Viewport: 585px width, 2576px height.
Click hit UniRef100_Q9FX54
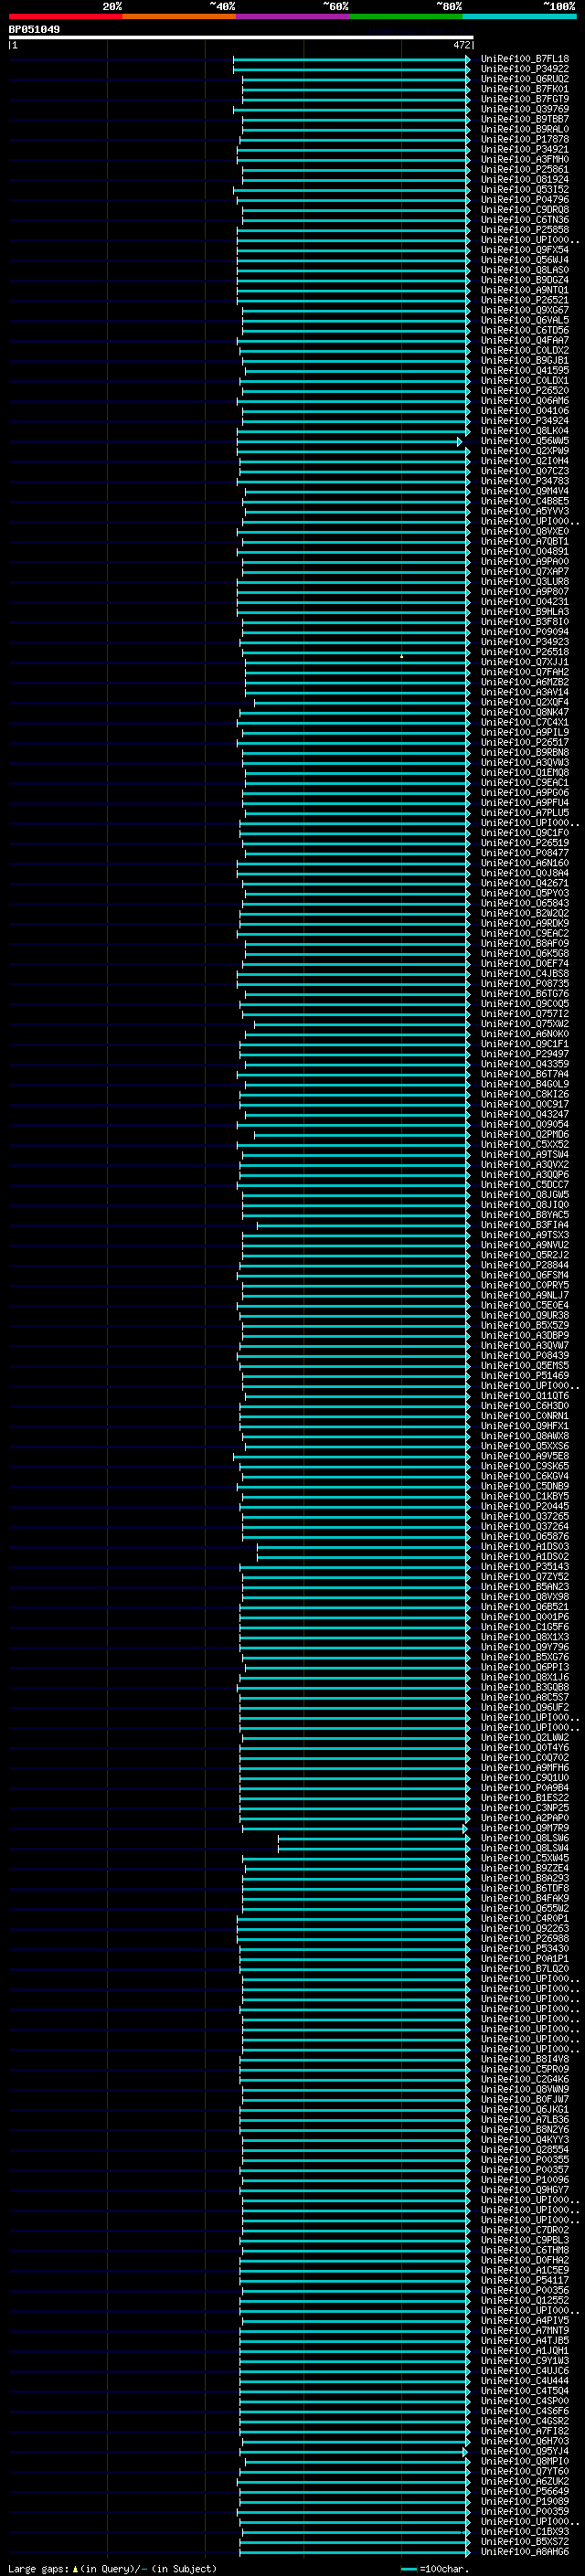(524, 250)
